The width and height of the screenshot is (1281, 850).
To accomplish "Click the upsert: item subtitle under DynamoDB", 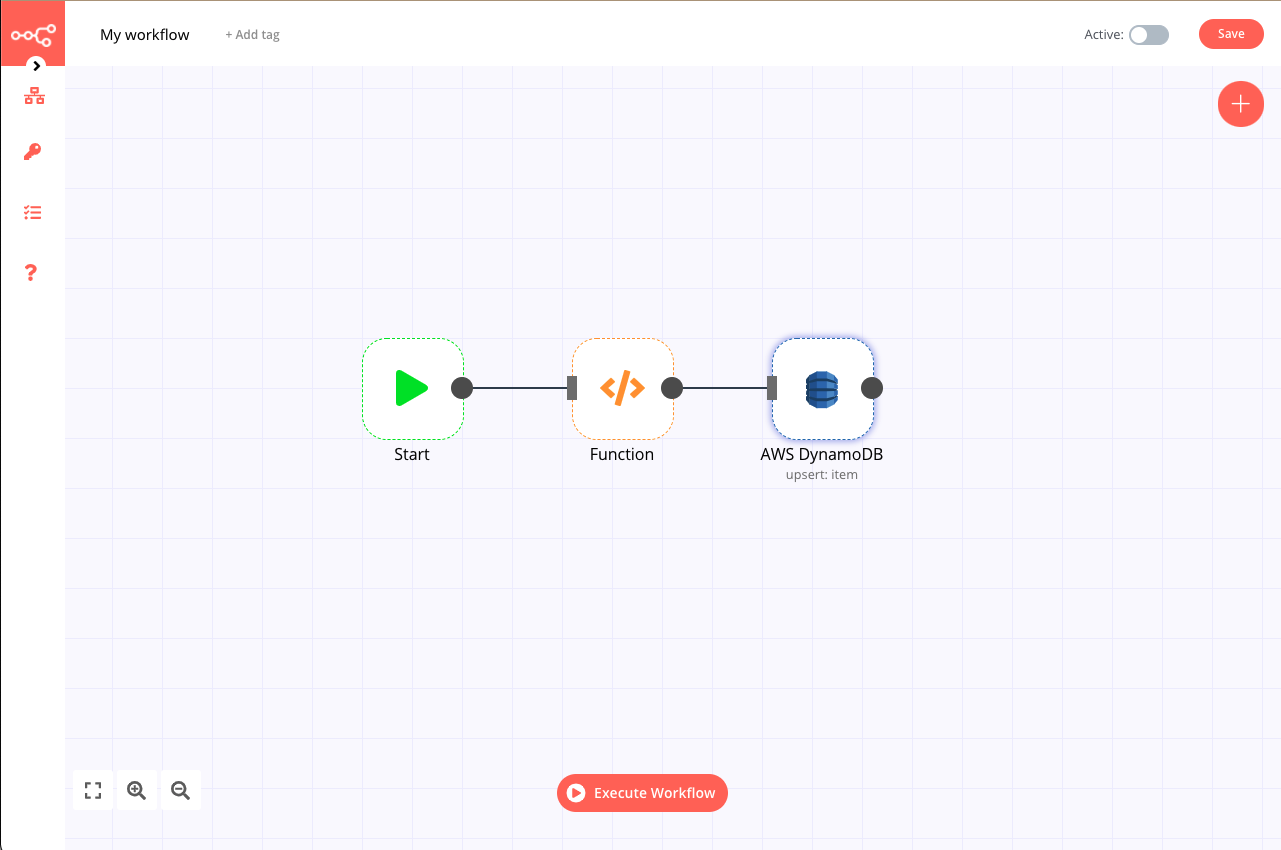I will (822, 474).
